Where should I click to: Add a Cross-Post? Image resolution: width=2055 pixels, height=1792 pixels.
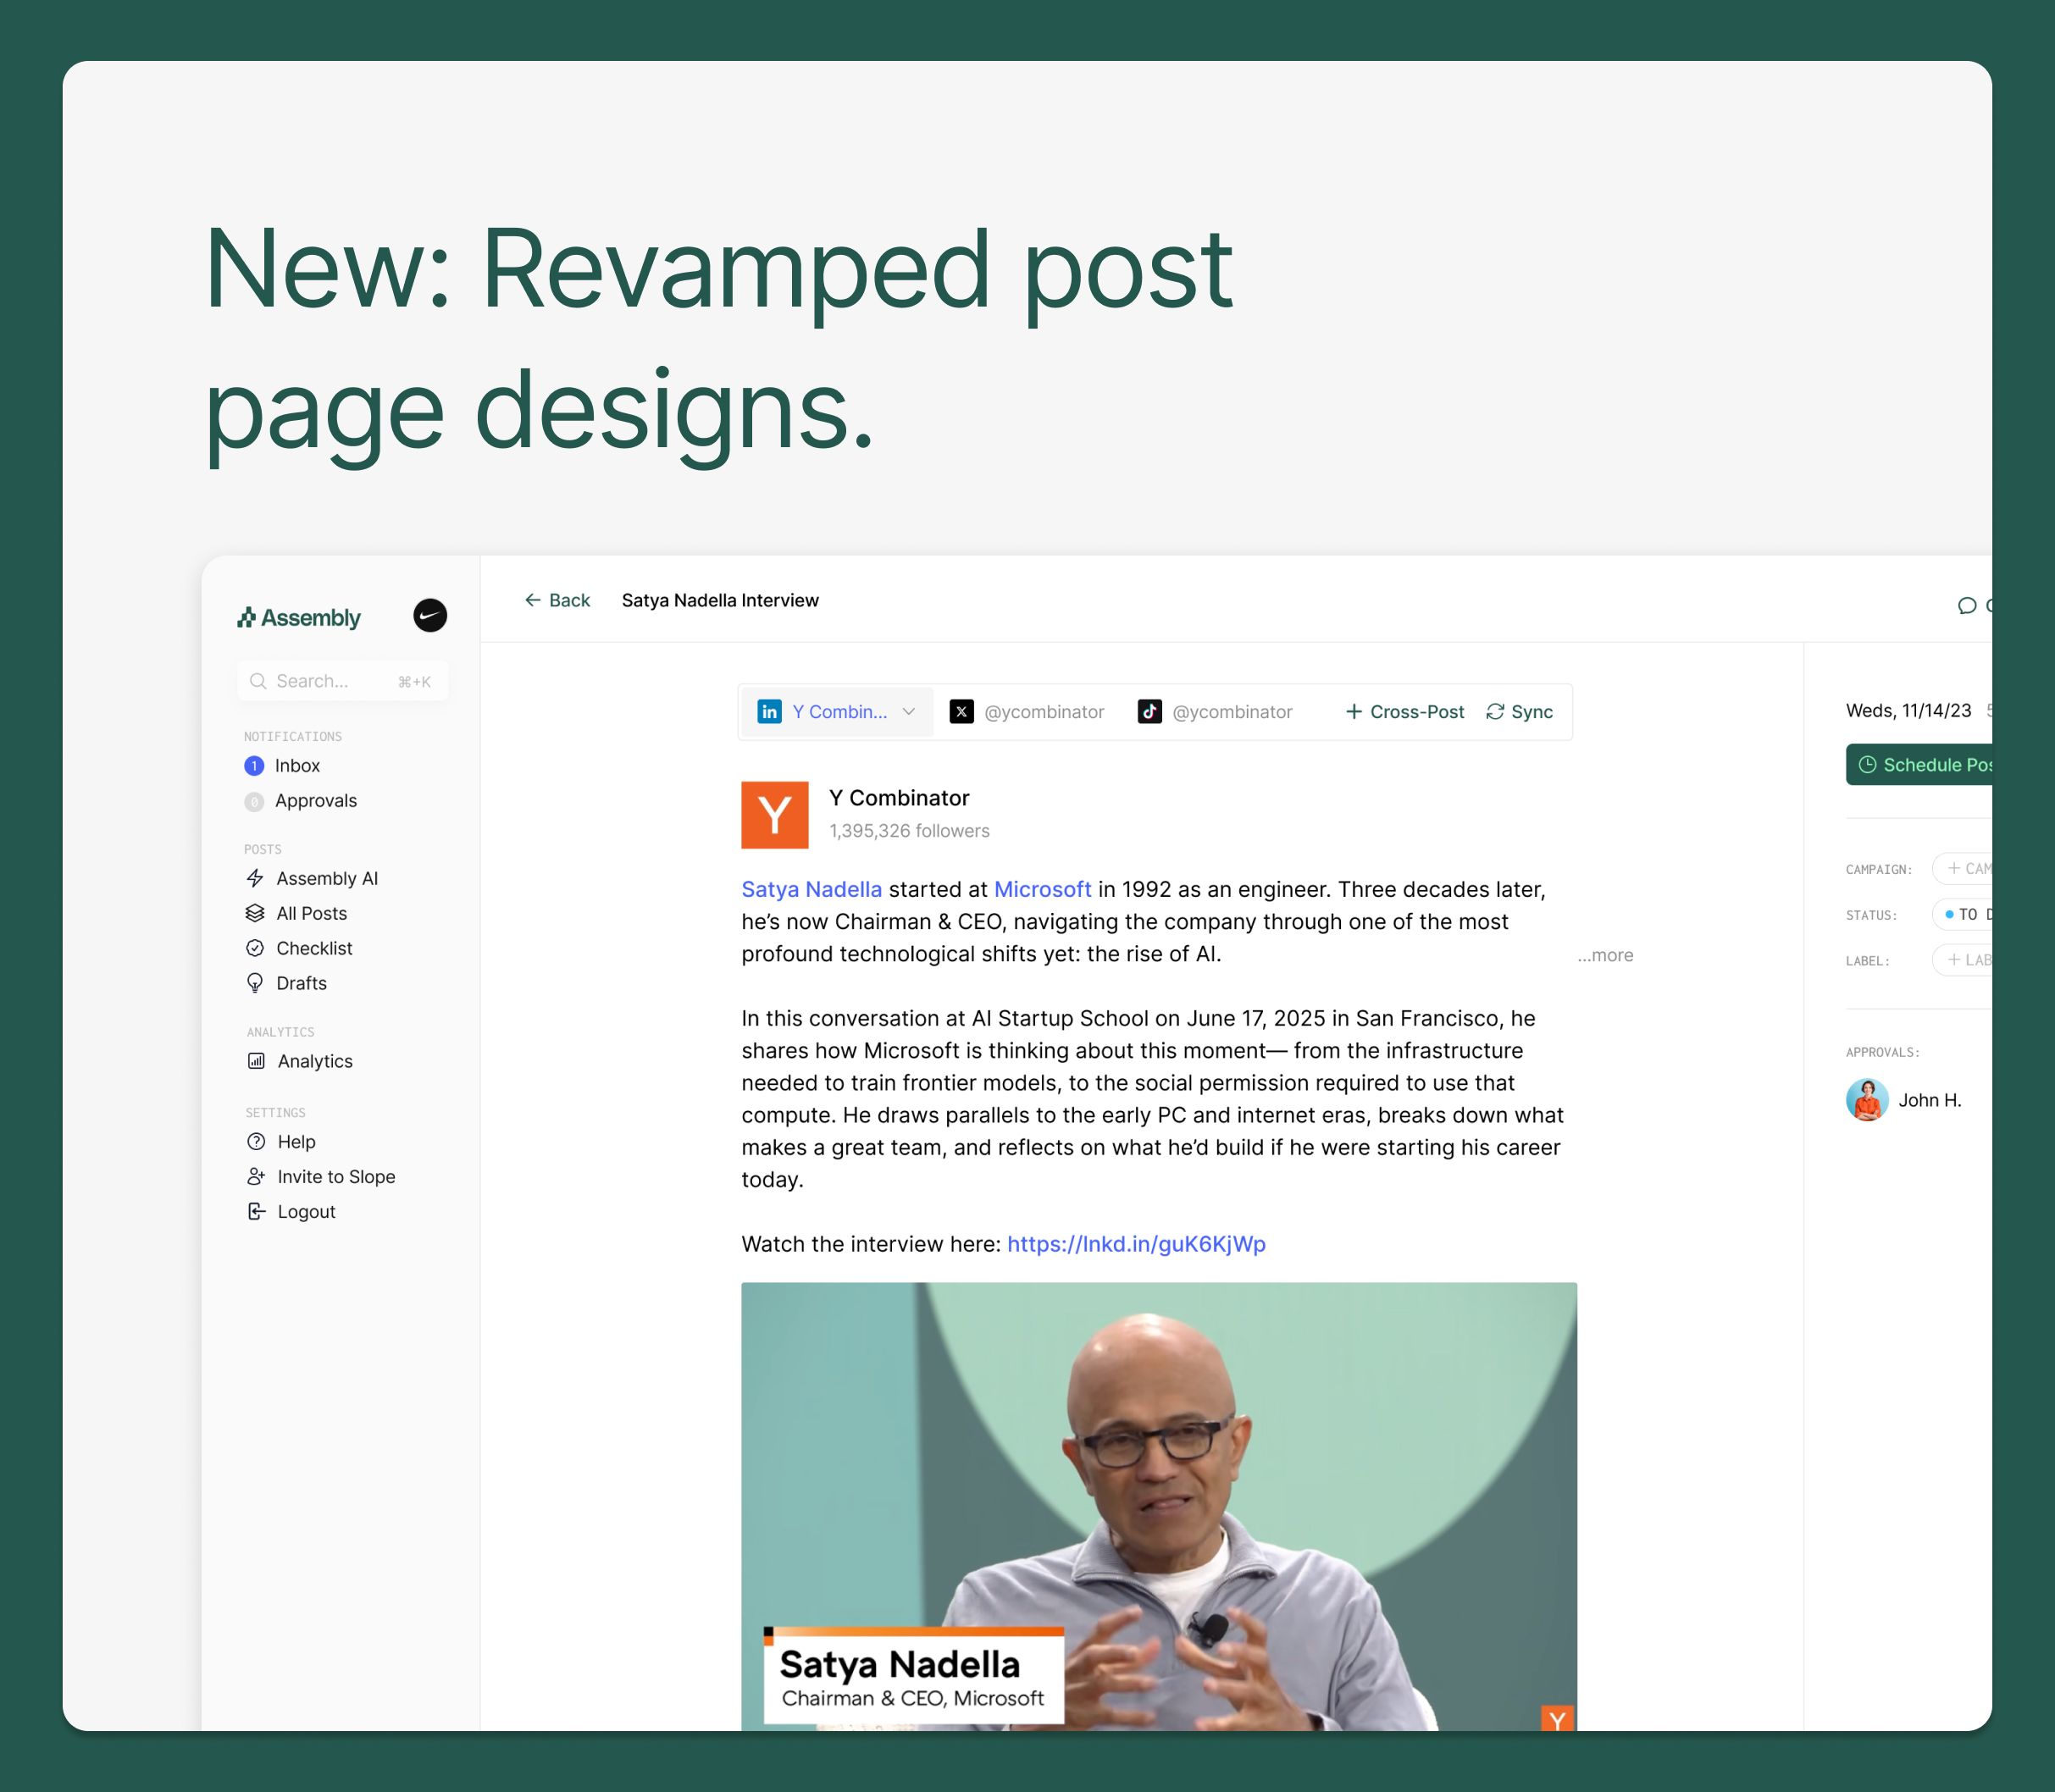[1404, 712]
